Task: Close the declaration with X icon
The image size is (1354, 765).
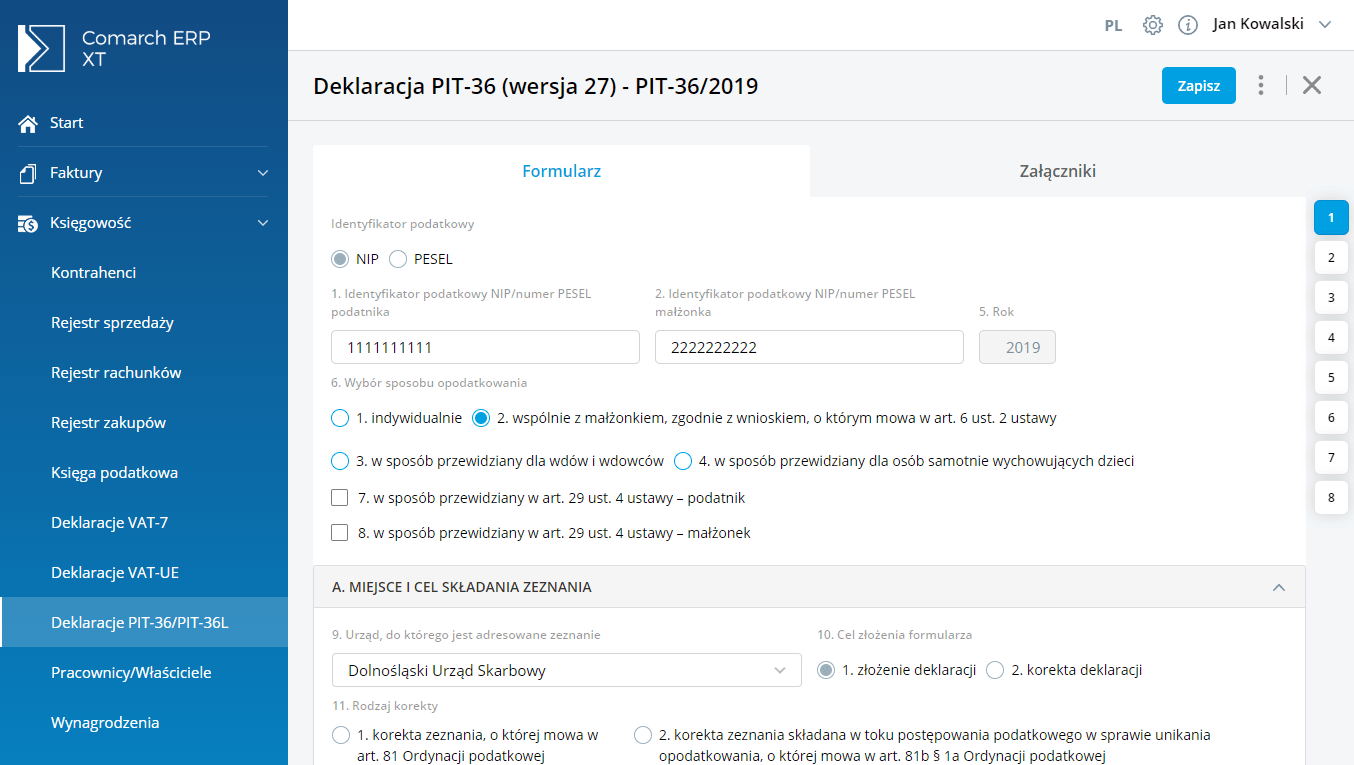Action: tap(1312, 85)
